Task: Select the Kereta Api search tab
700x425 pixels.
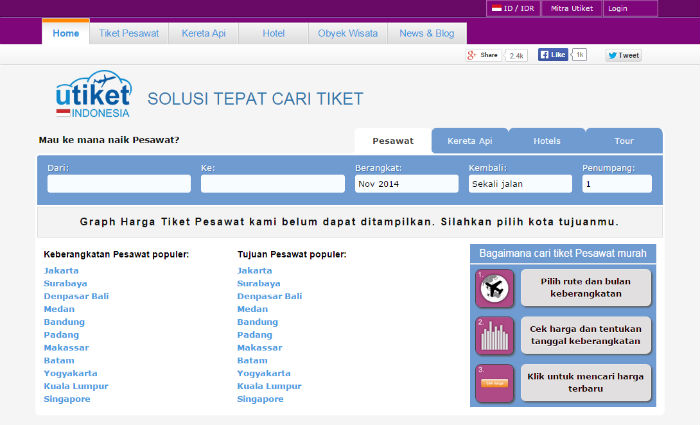Action: (x=470, y=141)
